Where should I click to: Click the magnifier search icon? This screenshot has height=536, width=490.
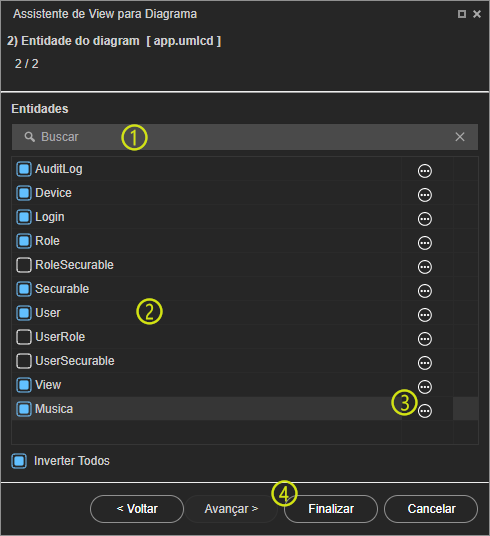coord(29,137)
